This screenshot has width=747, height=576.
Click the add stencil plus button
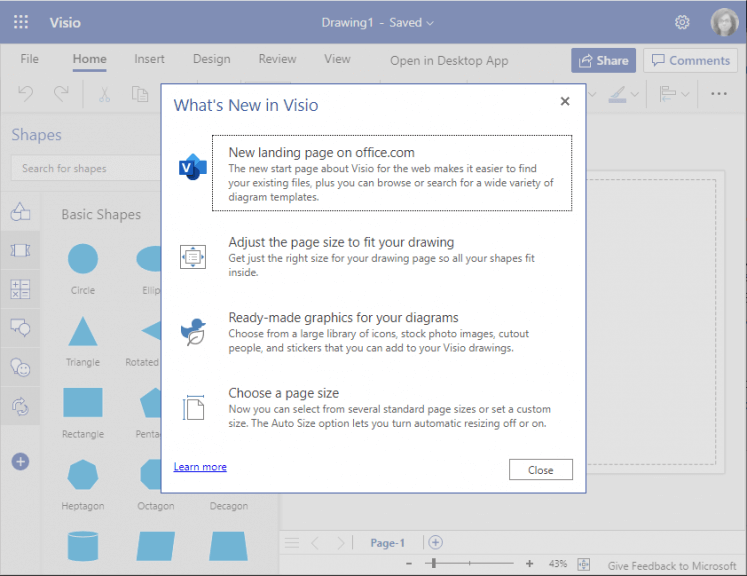[20, 461]
